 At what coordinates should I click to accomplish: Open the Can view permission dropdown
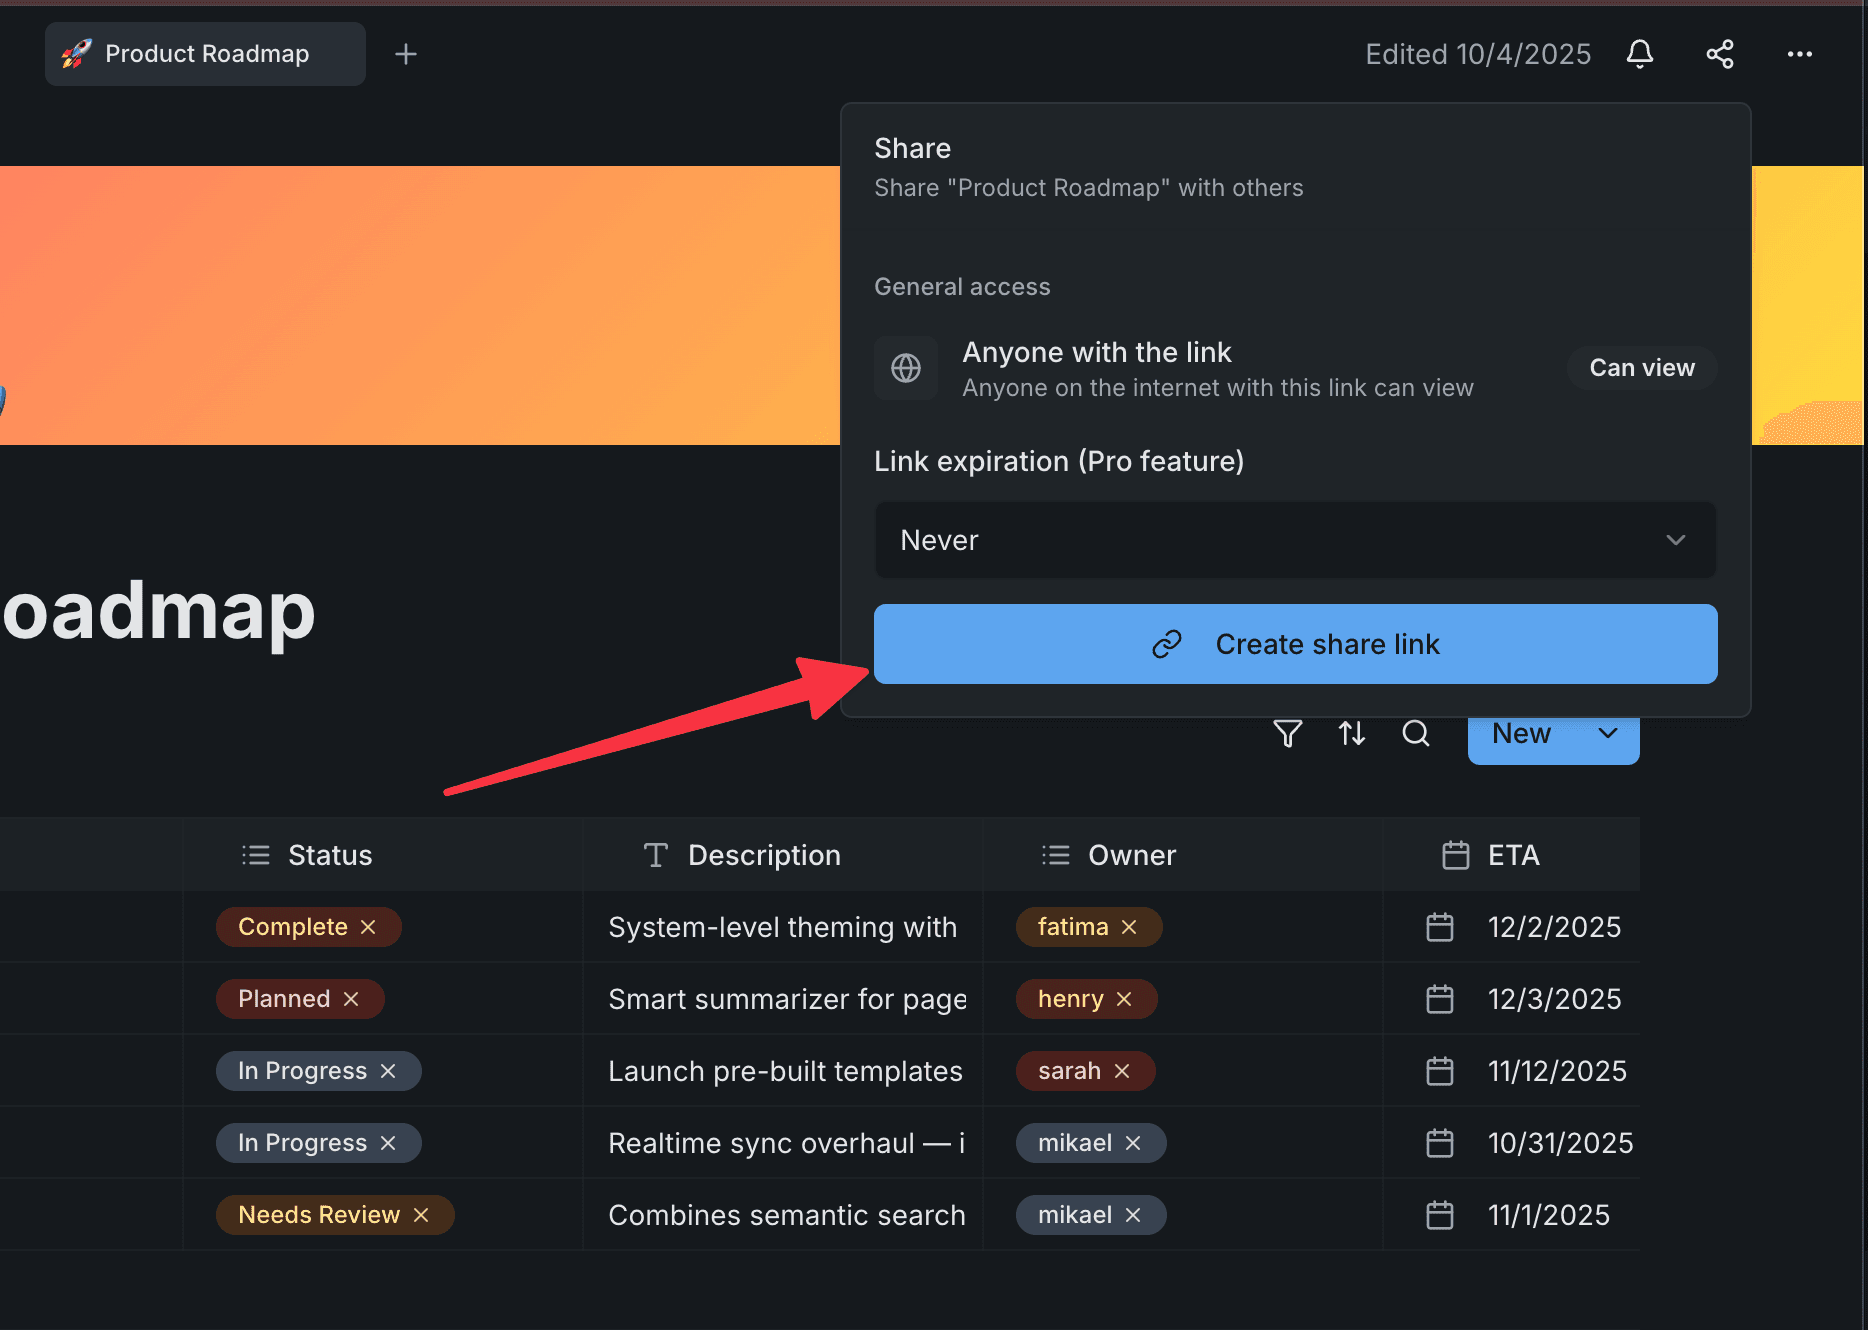pos(1641,367)
